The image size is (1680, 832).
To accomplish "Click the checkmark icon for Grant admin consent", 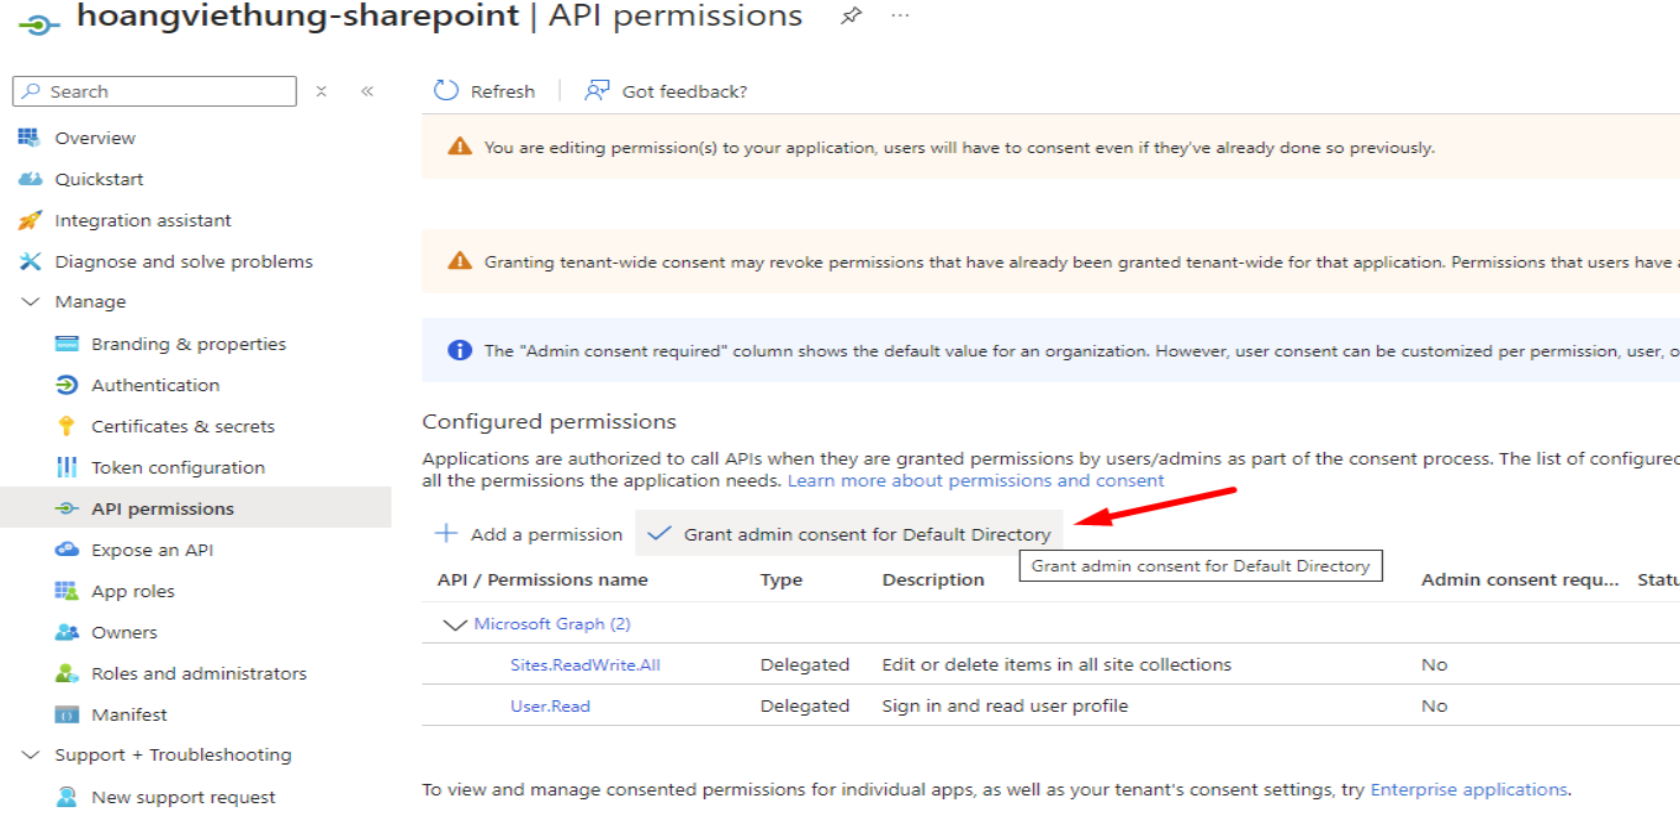I will (x=658, y=533).
